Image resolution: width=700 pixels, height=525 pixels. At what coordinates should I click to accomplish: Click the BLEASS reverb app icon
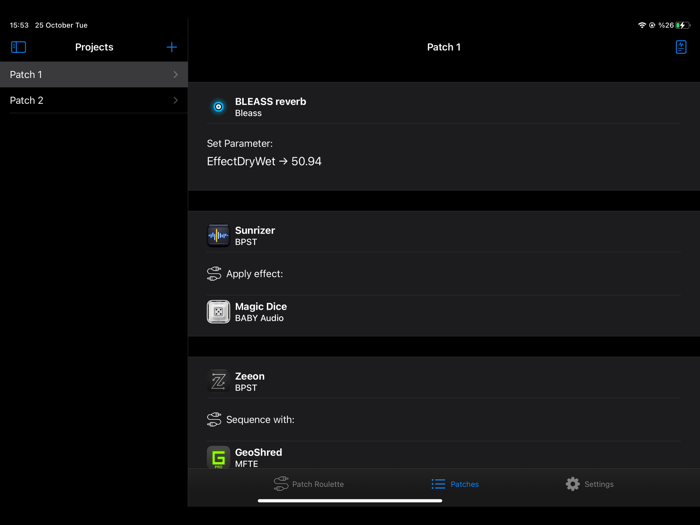click(x=218, y=107)
